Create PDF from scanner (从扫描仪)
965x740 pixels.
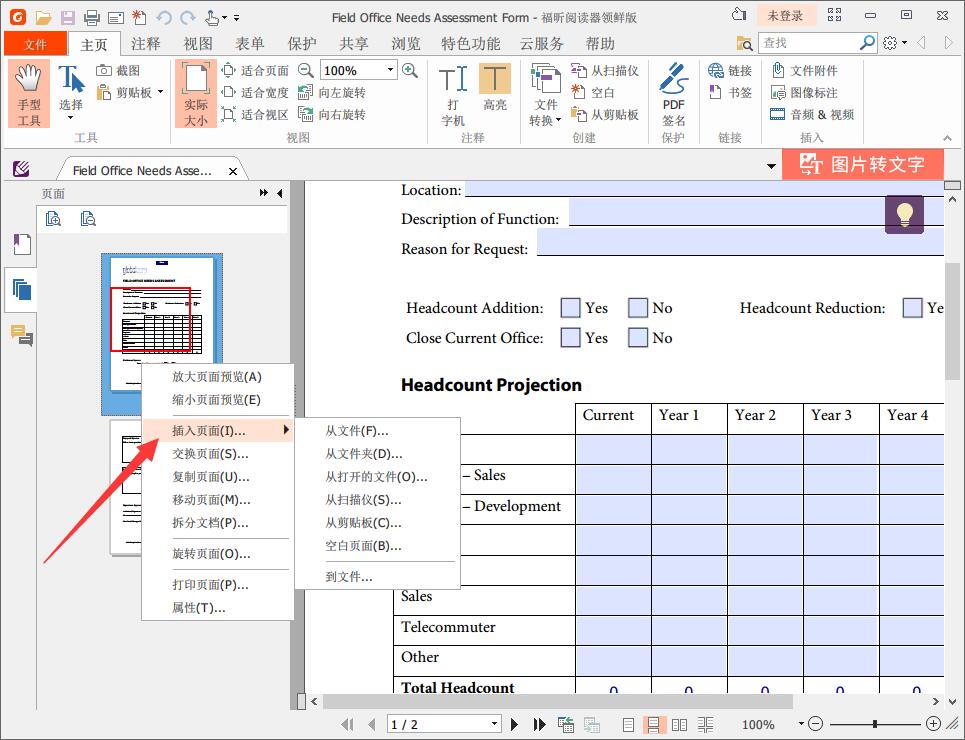pyautogui.click(x=604, y=70)
